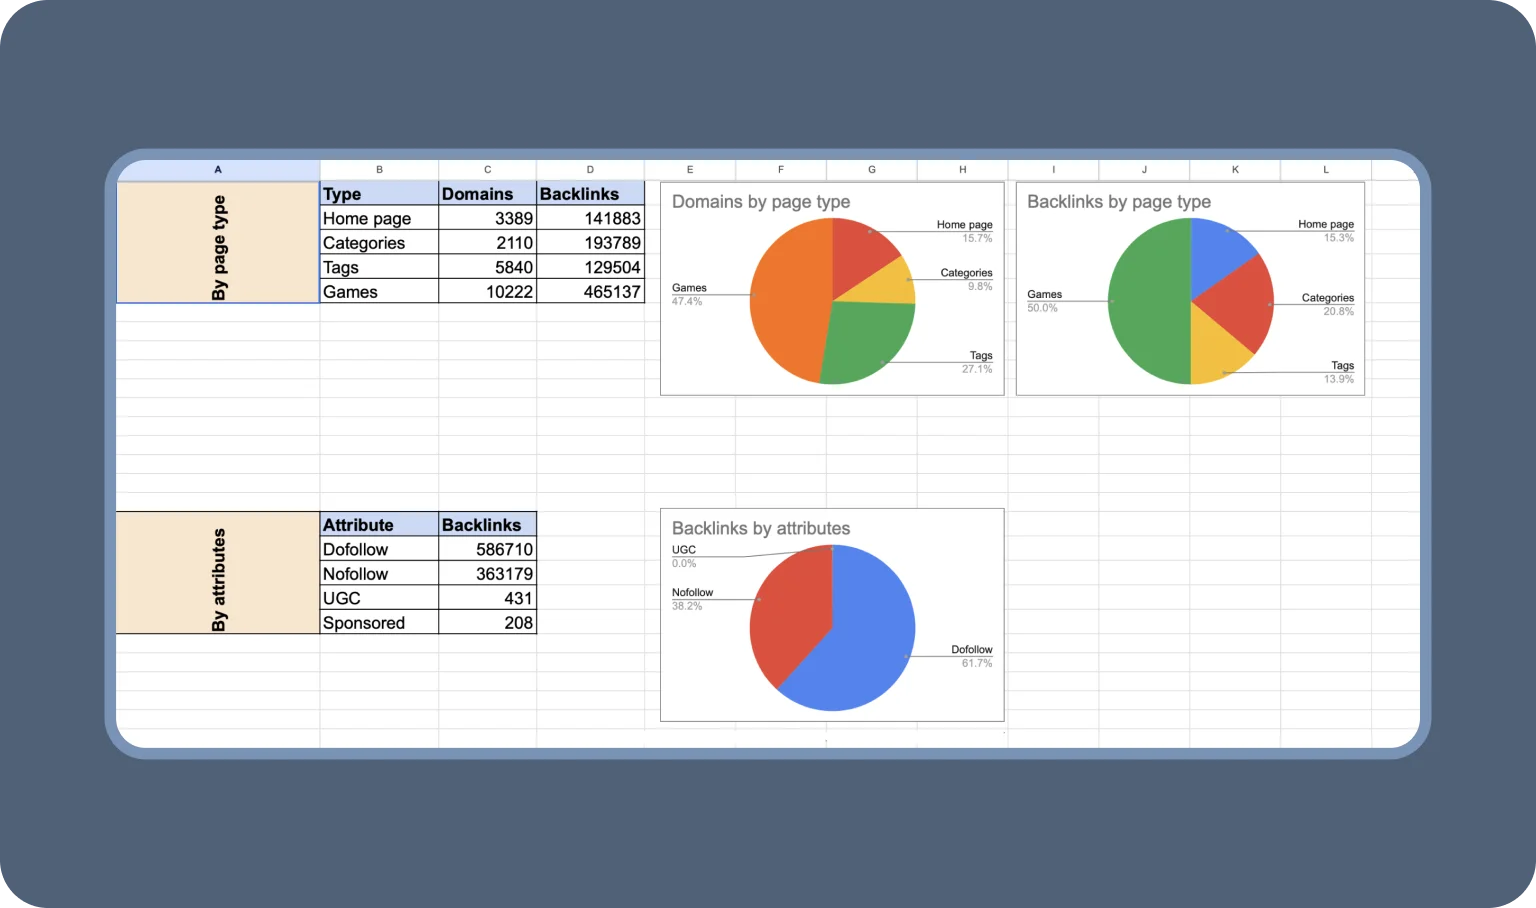Click green Games slice in Backlinks page chart
Screen dimensions: 1536x908
(1148, 301)
